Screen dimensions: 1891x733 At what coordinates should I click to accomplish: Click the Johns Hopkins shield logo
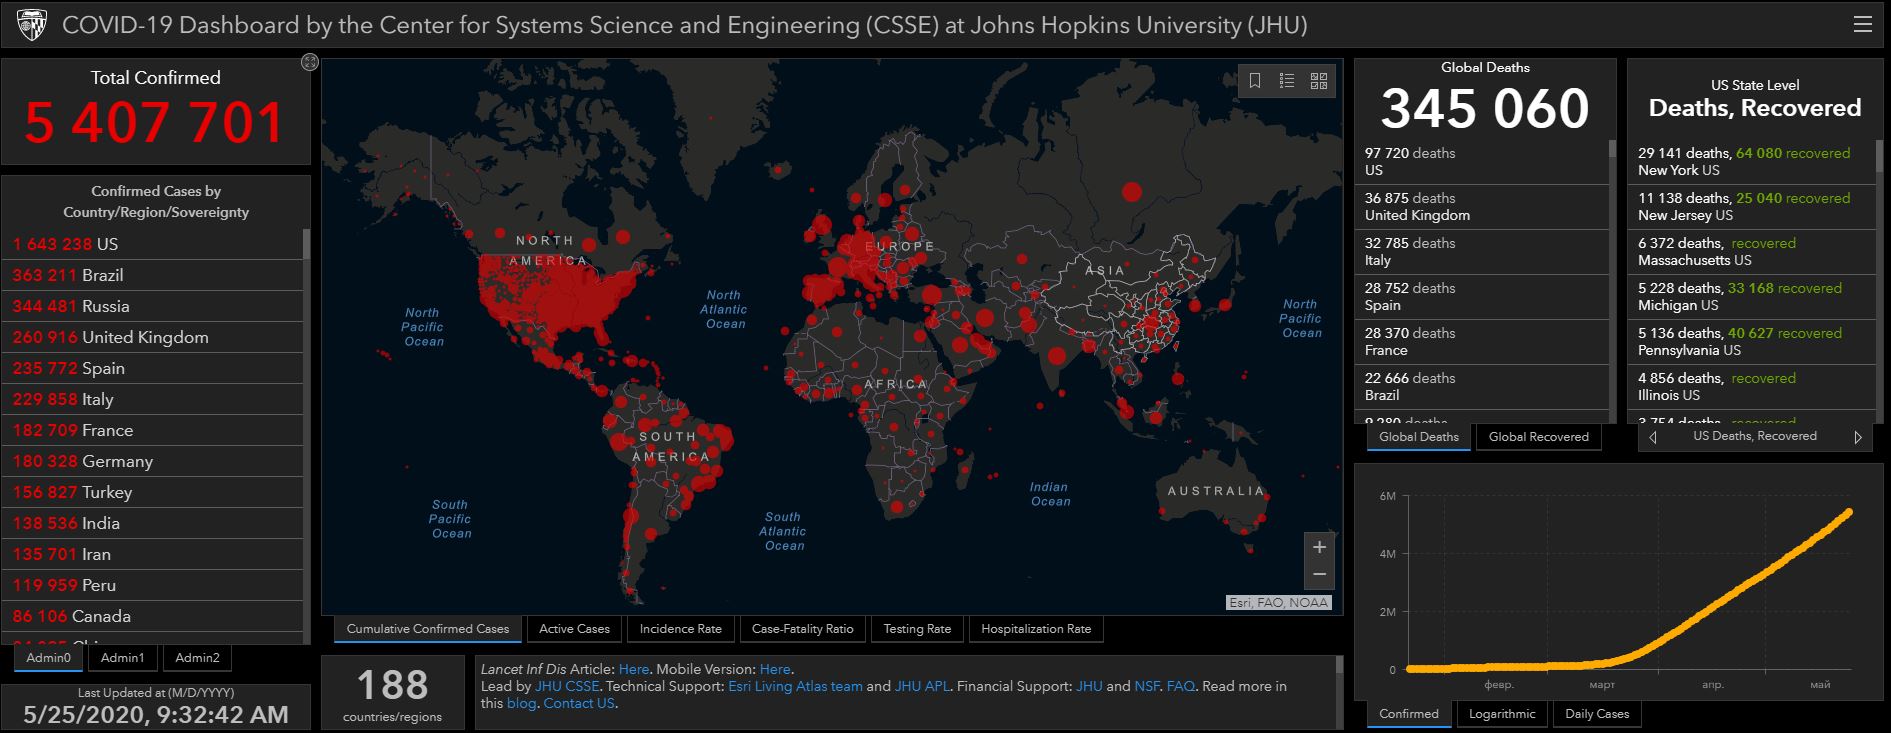point(32,25)
